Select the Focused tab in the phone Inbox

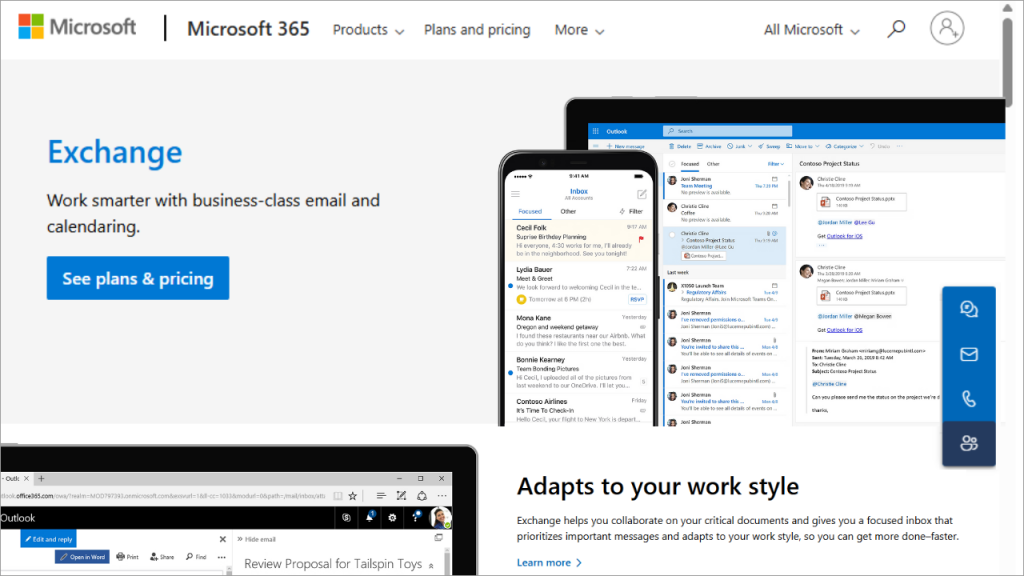click(x=530, y=212)
